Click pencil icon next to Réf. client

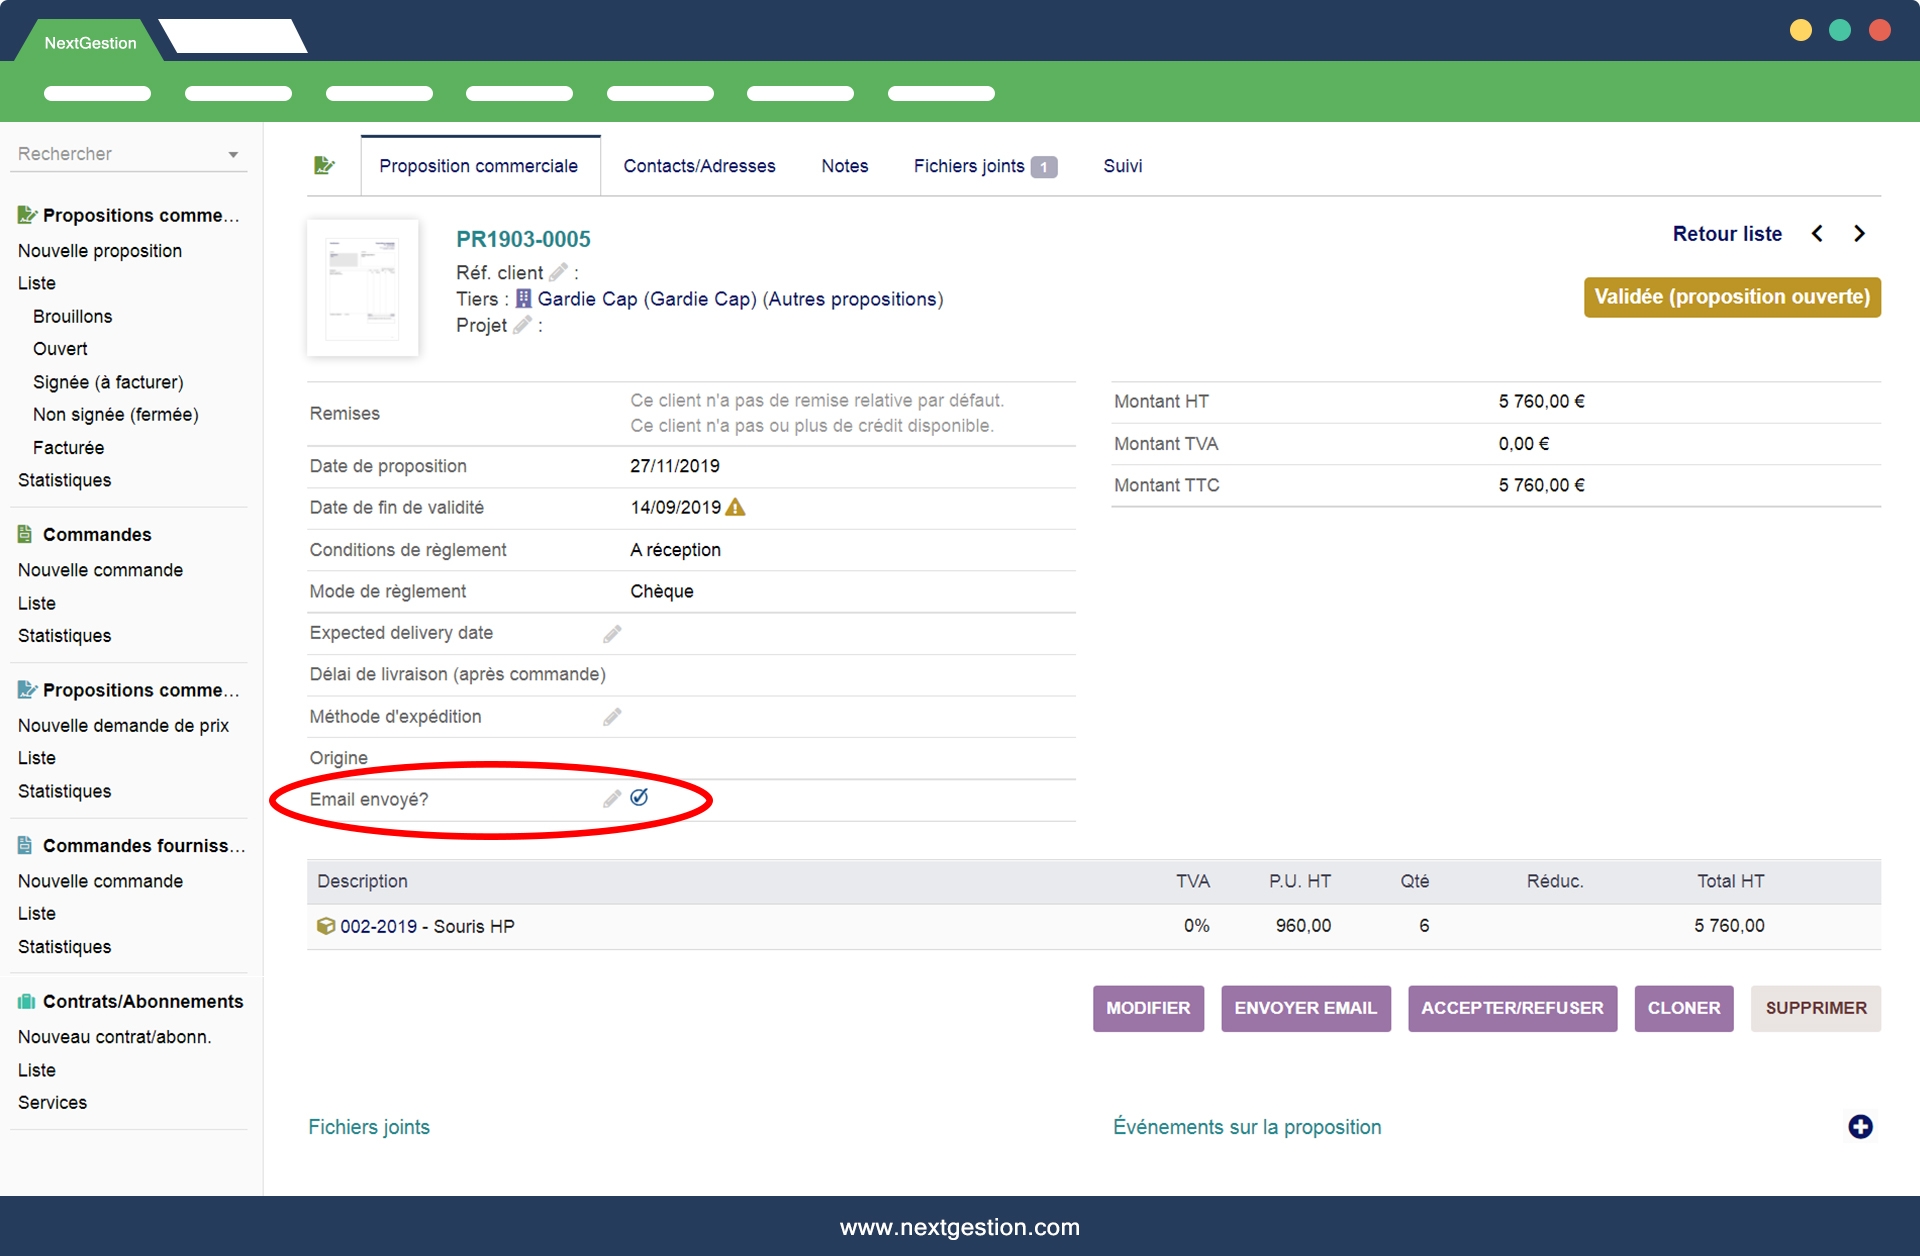click(558, 272)
